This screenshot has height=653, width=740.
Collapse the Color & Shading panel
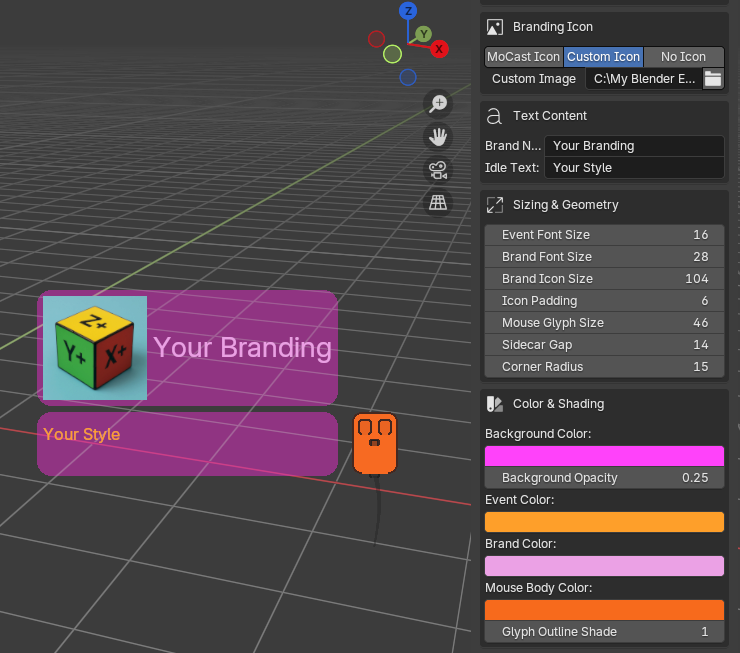tap(558, 404)
